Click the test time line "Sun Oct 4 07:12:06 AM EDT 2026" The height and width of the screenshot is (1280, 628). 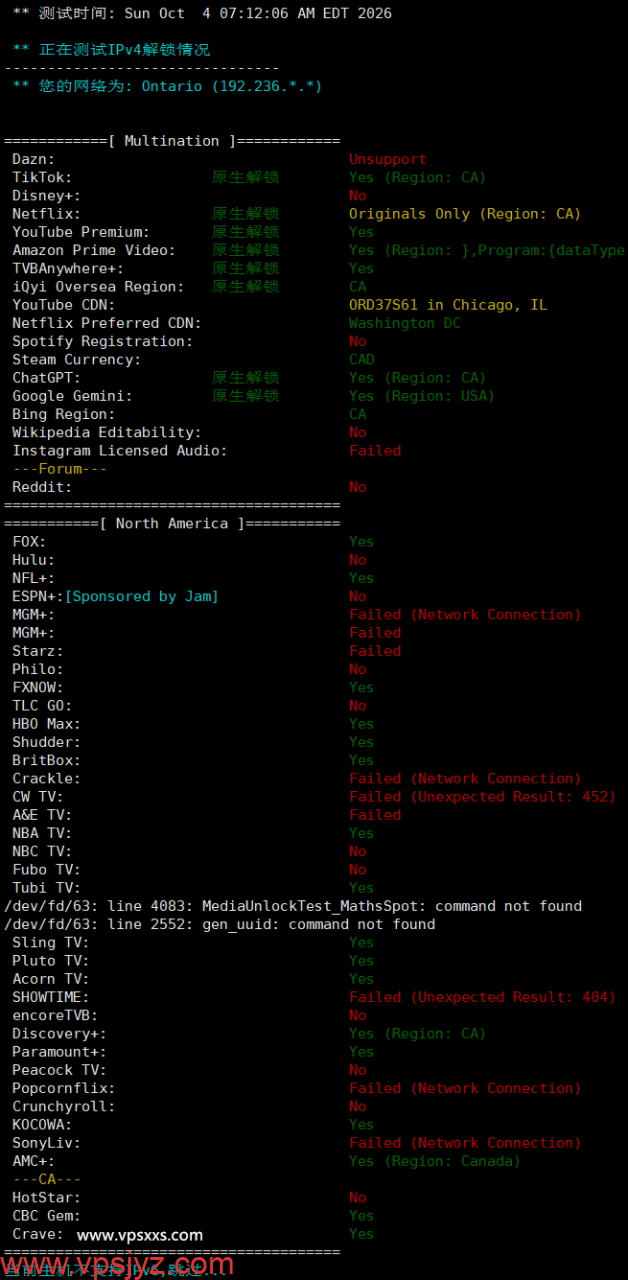258,13
